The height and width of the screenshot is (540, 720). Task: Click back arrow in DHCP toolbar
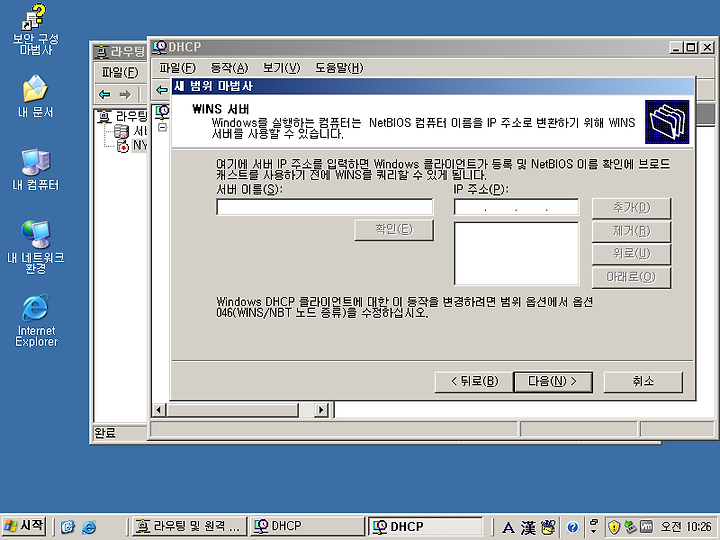tap(161, 90)
